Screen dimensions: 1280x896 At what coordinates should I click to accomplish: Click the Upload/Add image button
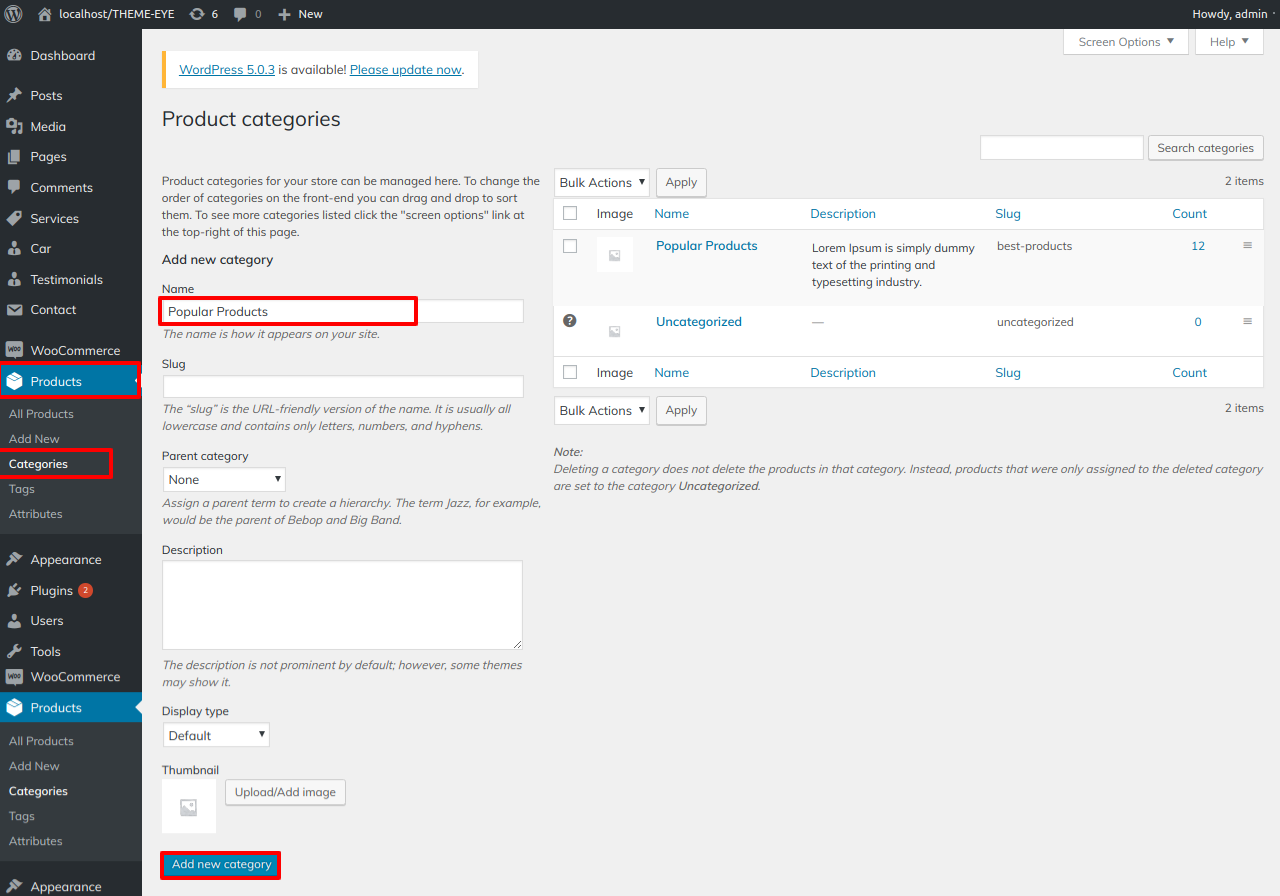point(285,792)
